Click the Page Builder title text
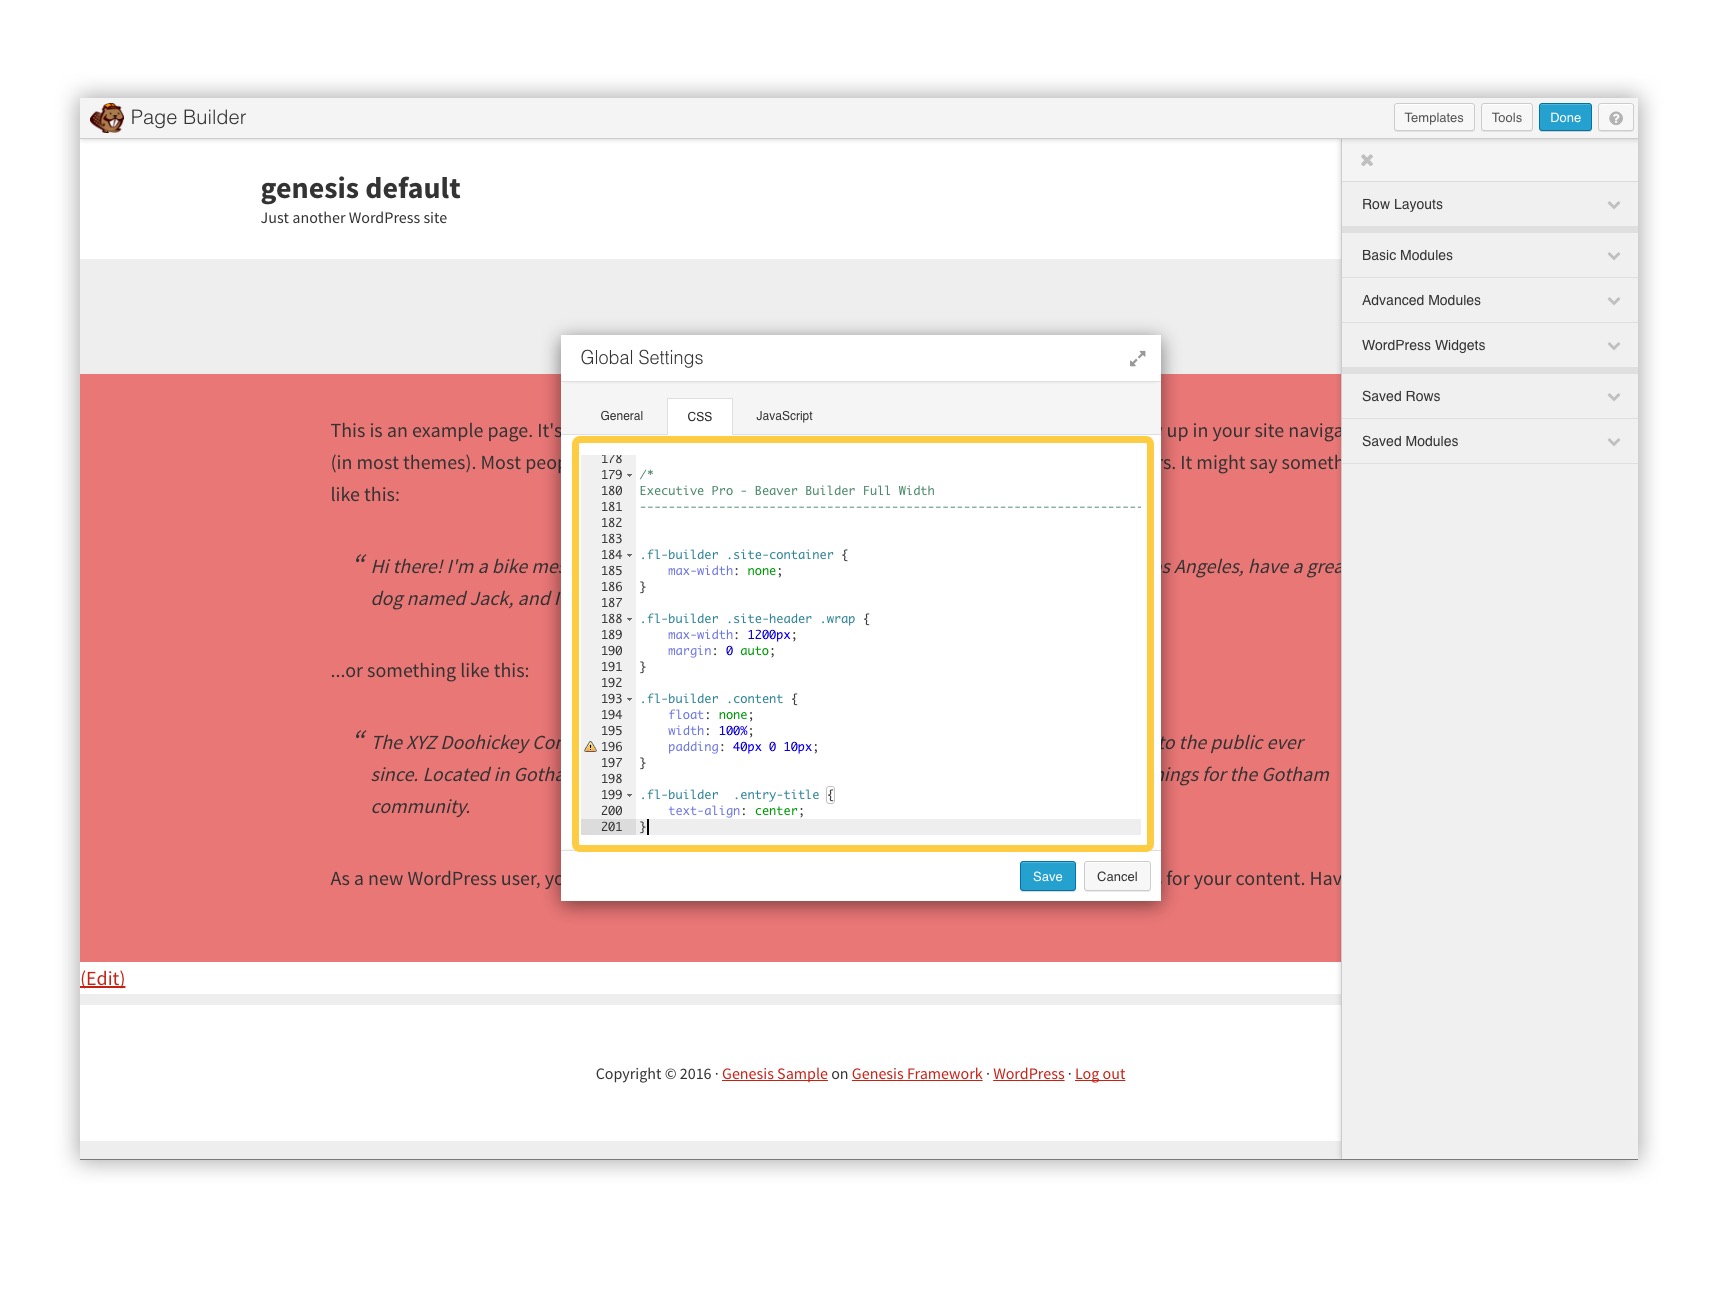This screenshot has width=1717, height=1300. tap(188, 117)
